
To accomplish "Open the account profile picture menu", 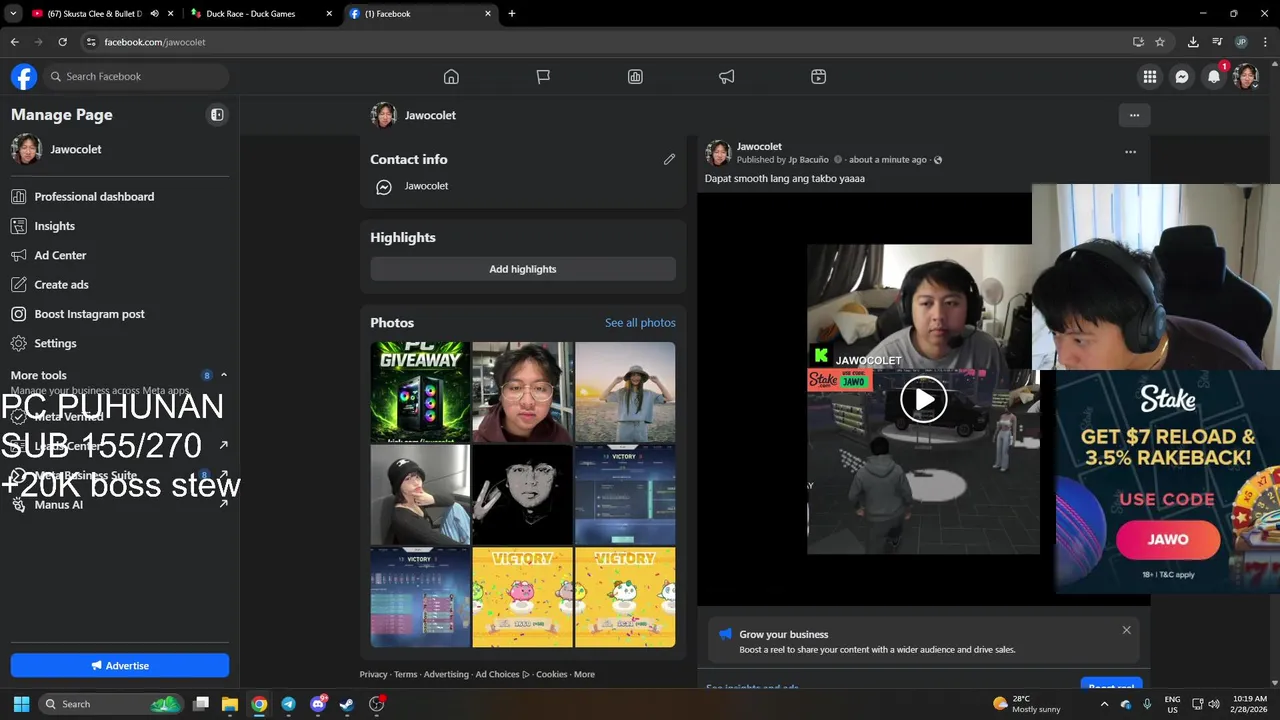I will tap(1246, 77).
